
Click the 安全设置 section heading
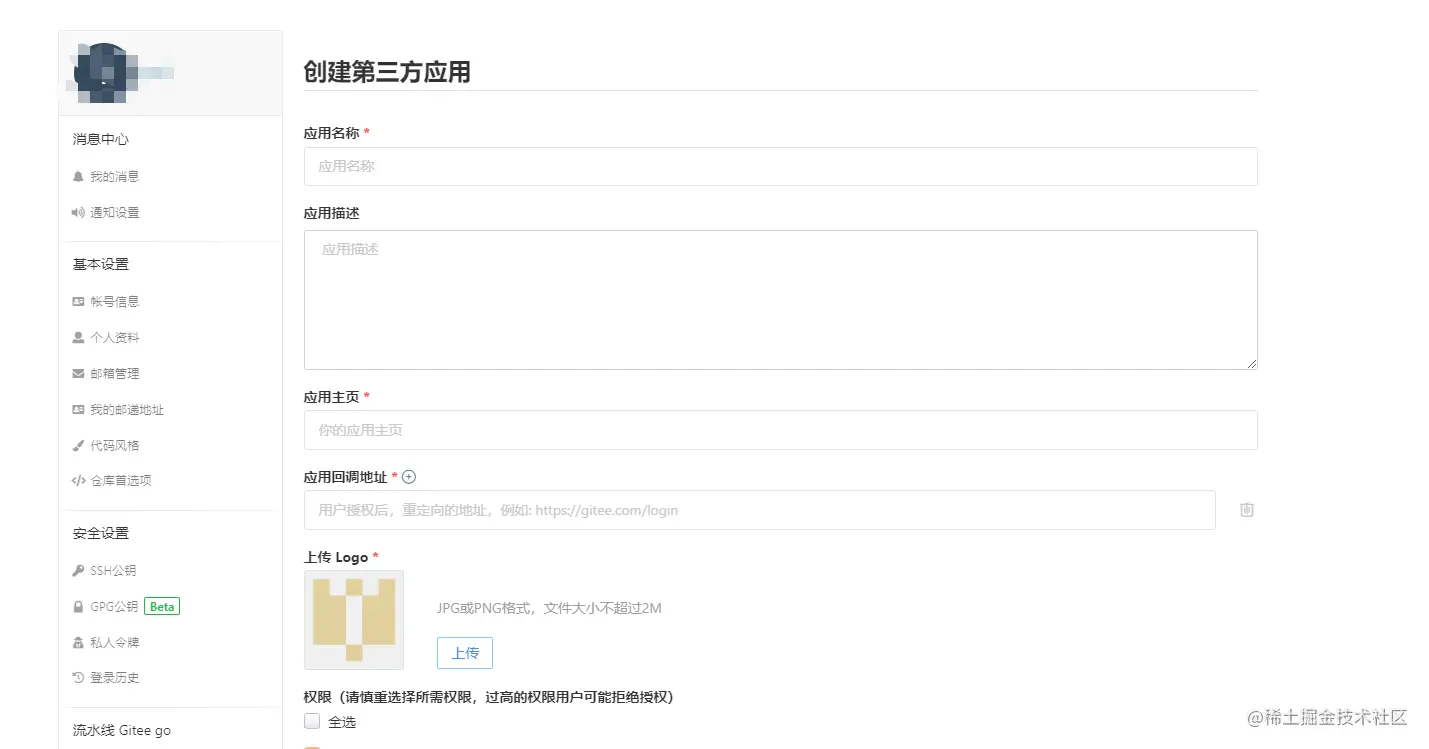[x=100, y=533]
